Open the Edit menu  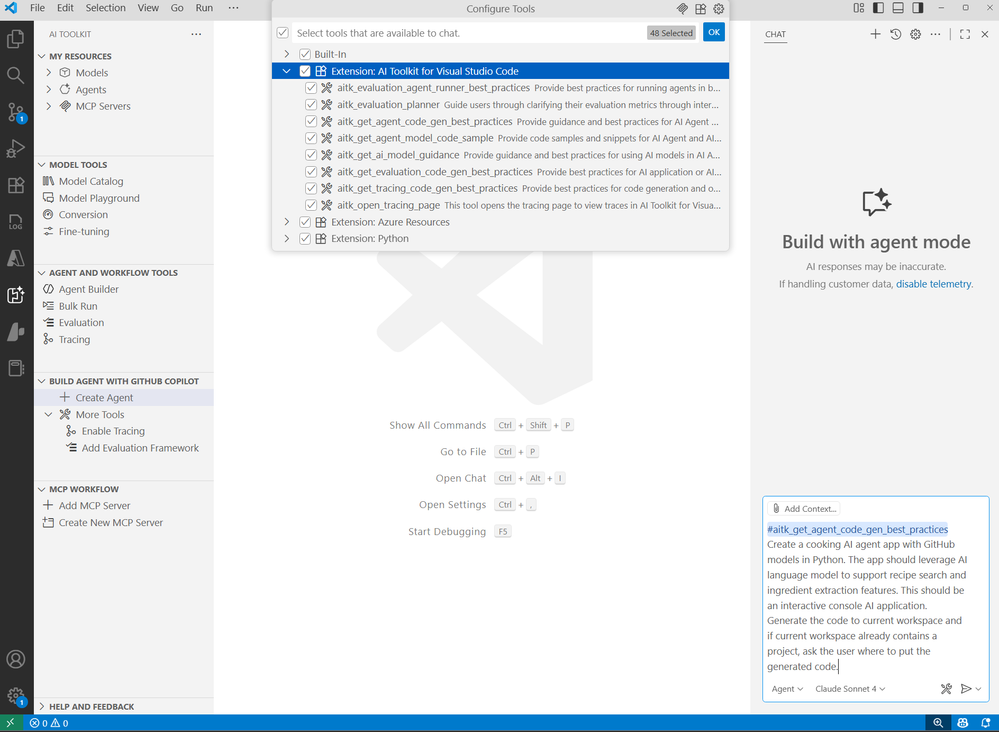[x=65, y=8]
